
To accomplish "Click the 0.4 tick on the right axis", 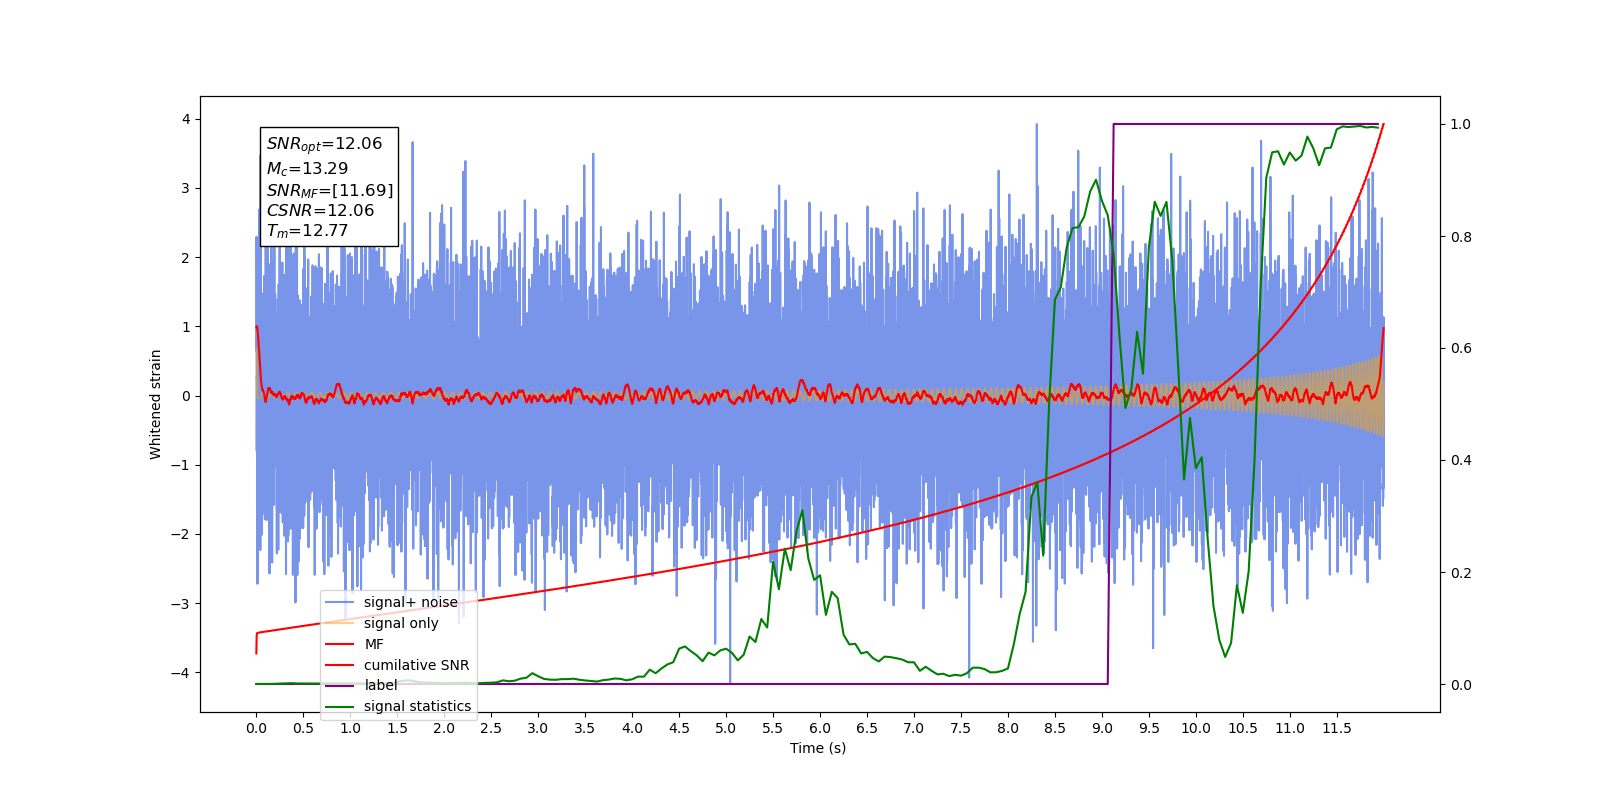I will tap(1461, 461).
